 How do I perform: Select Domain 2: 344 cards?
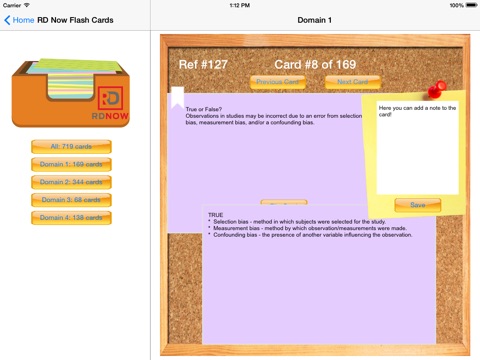pyautogui.click(x=71, y=182)
